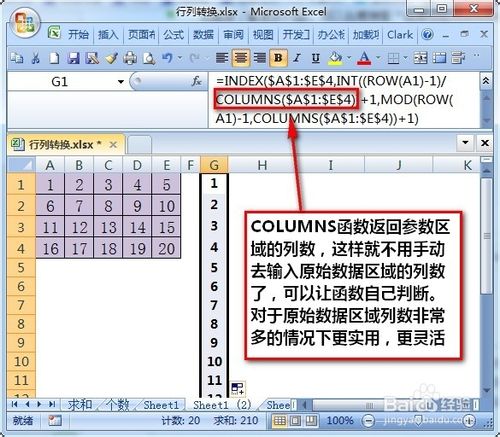The height and width of the screenshot is (437, 500).
Task: Open Excel Help question mark
Action: [x=427, y=34]
